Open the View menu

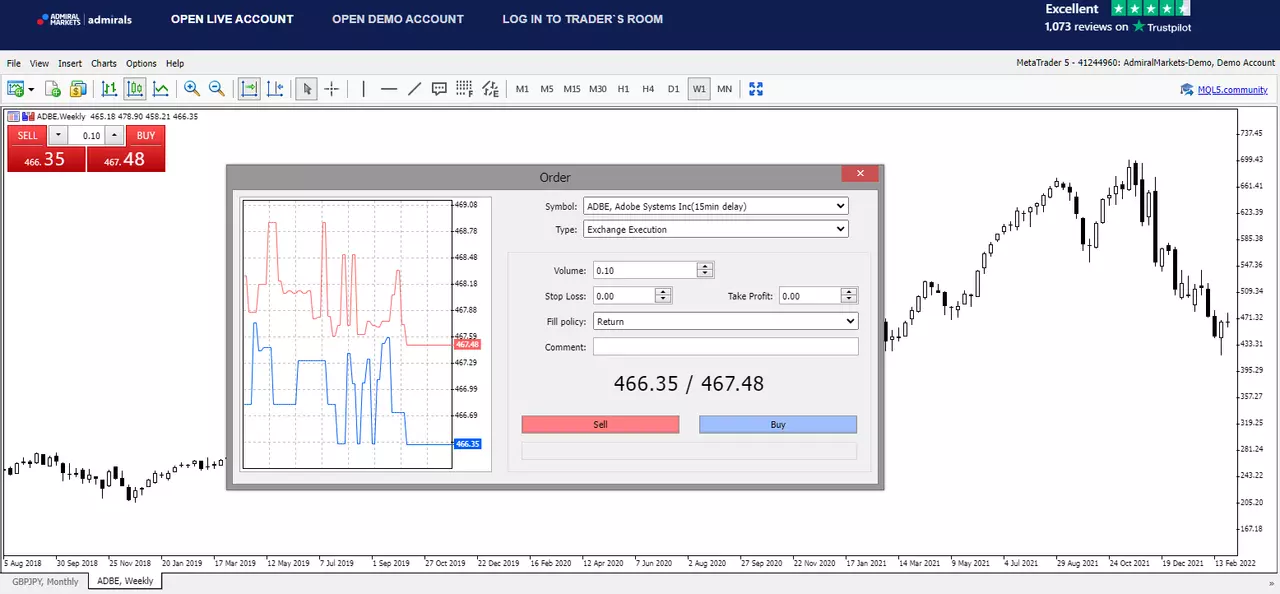pyautogui.click(x=39, y=63)
